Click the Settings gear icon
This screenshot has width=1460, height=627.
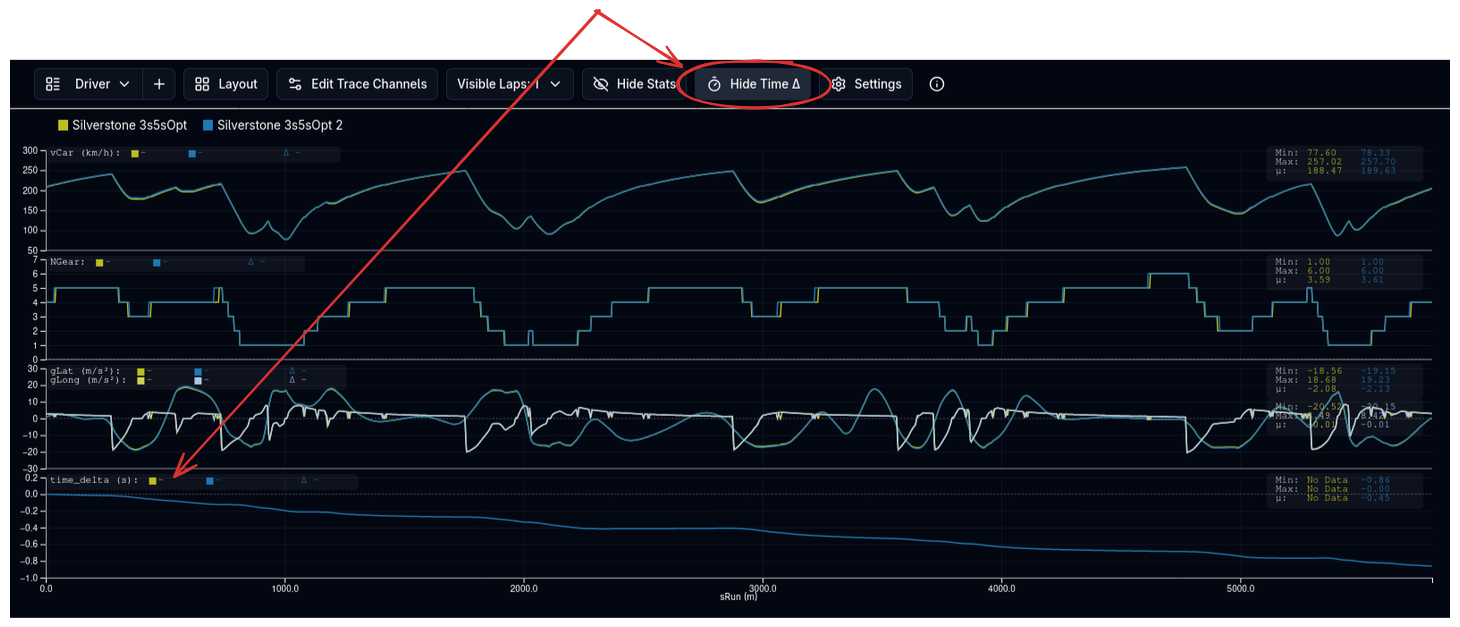839,84
